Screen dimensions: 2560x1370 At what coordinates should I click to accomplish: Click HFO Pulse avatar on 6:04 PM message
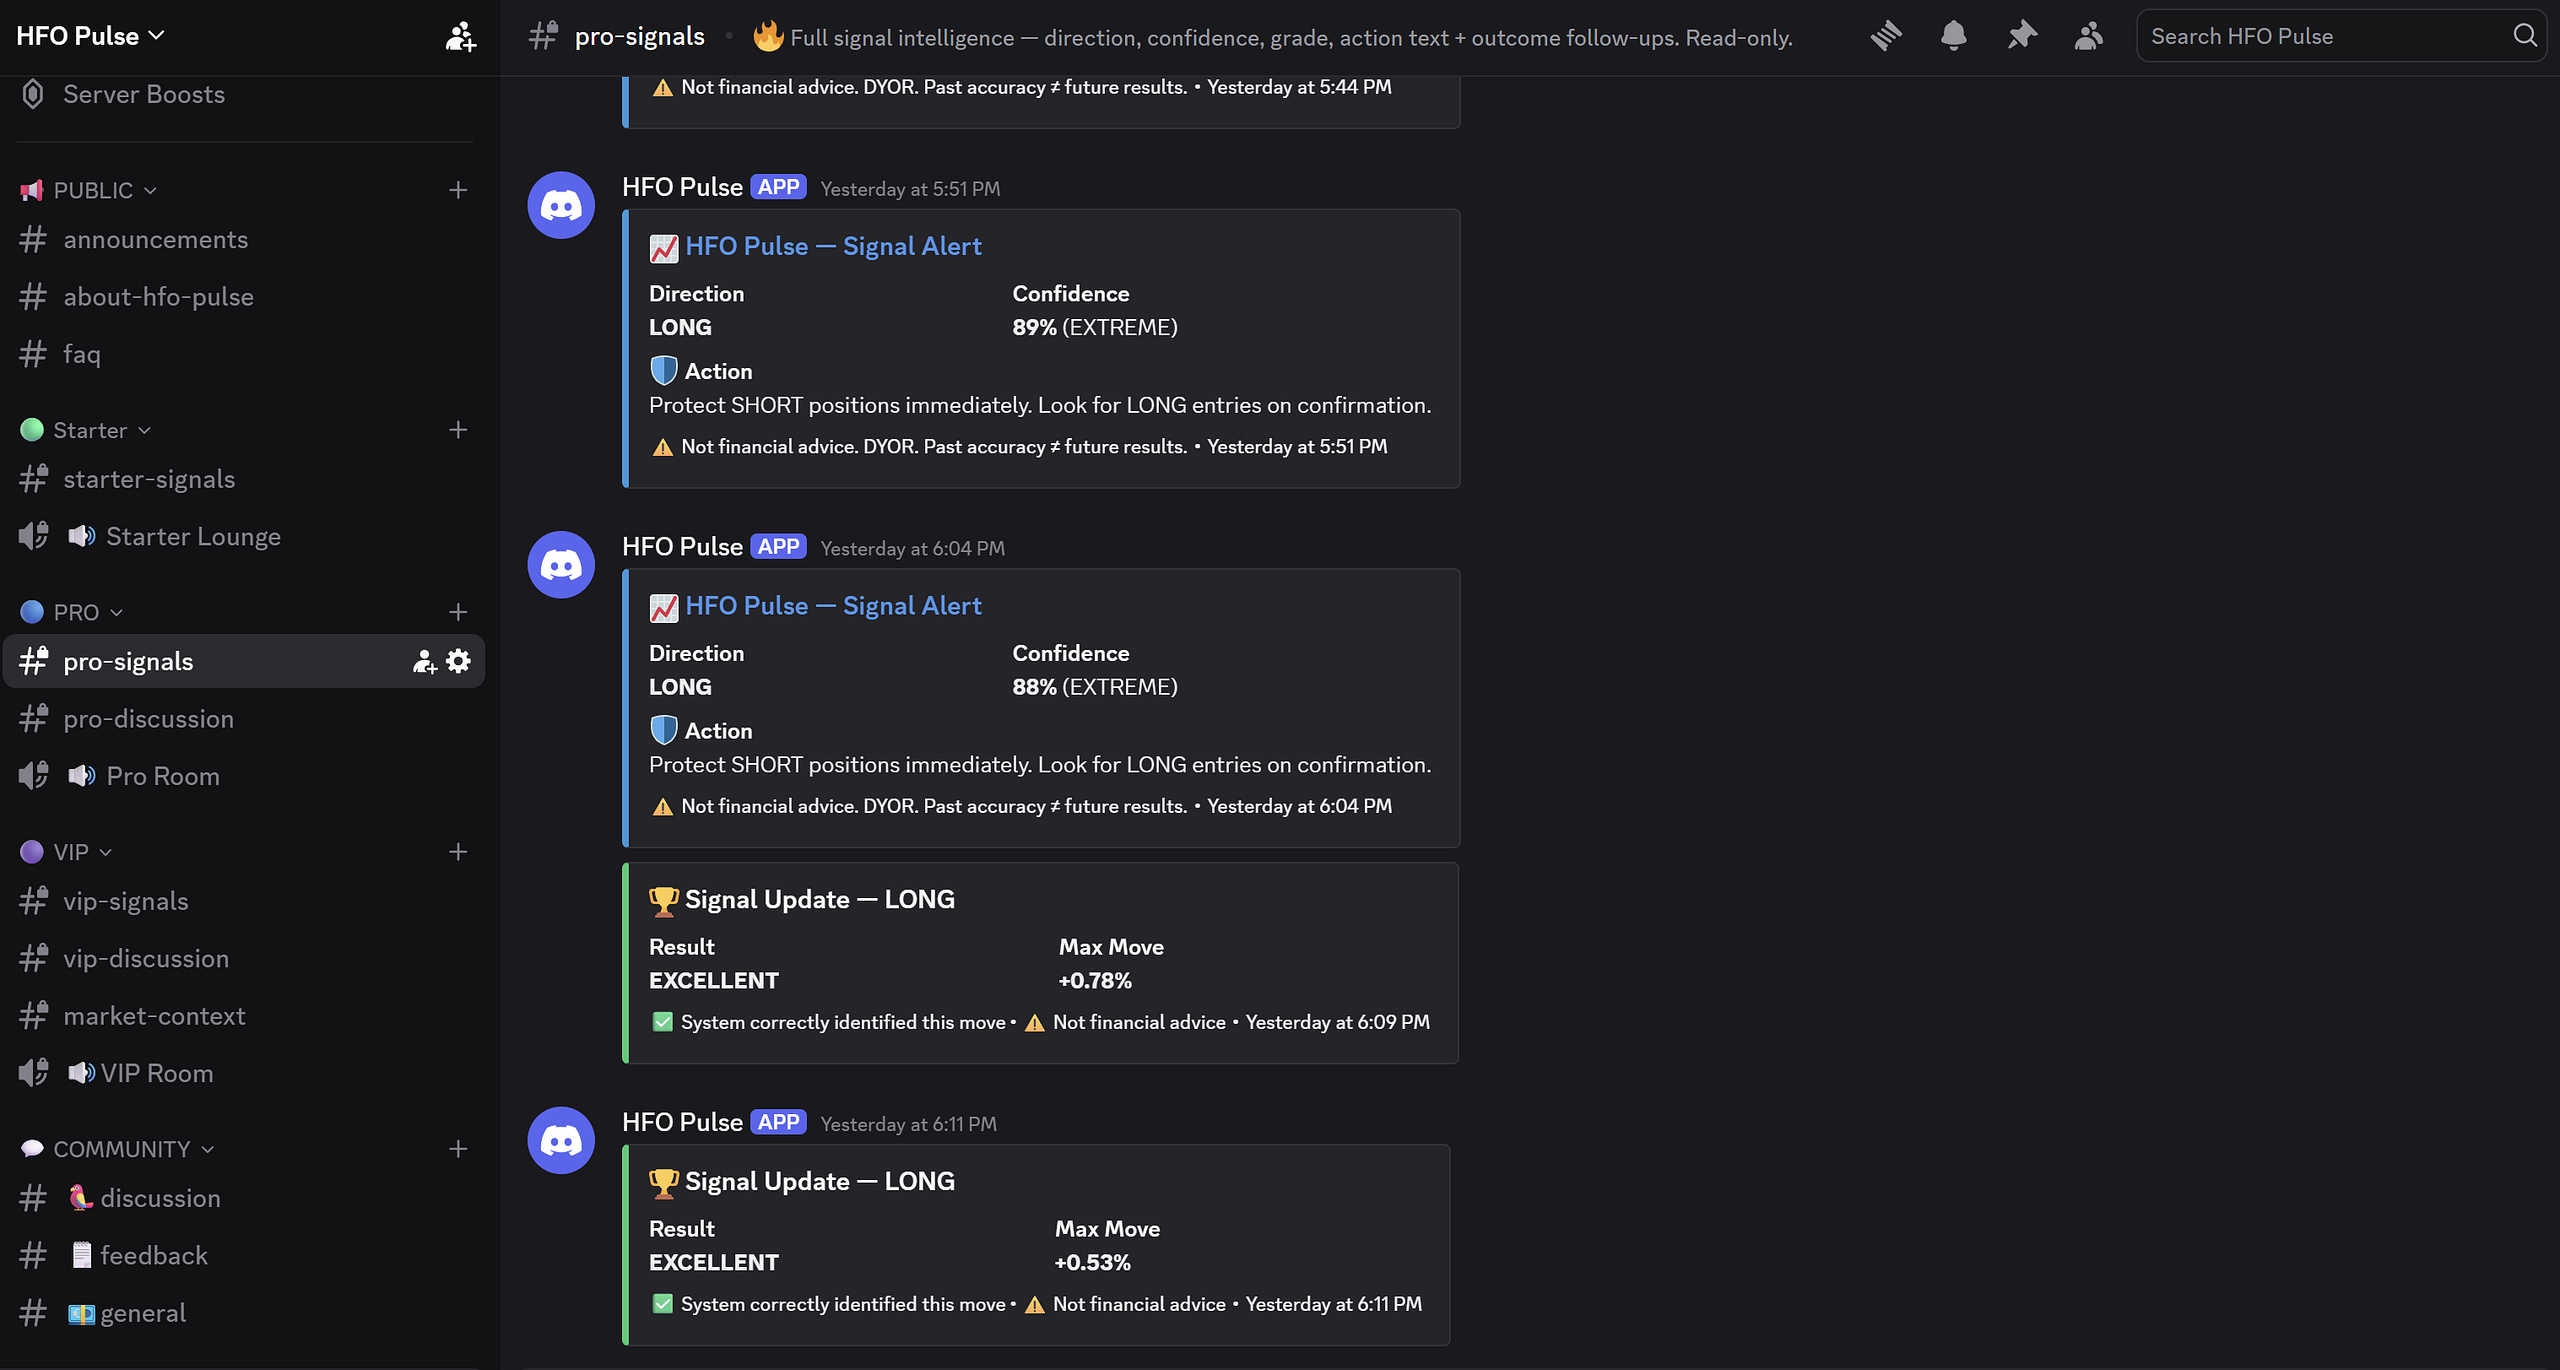pyautogui.click(x=561, y=565)
